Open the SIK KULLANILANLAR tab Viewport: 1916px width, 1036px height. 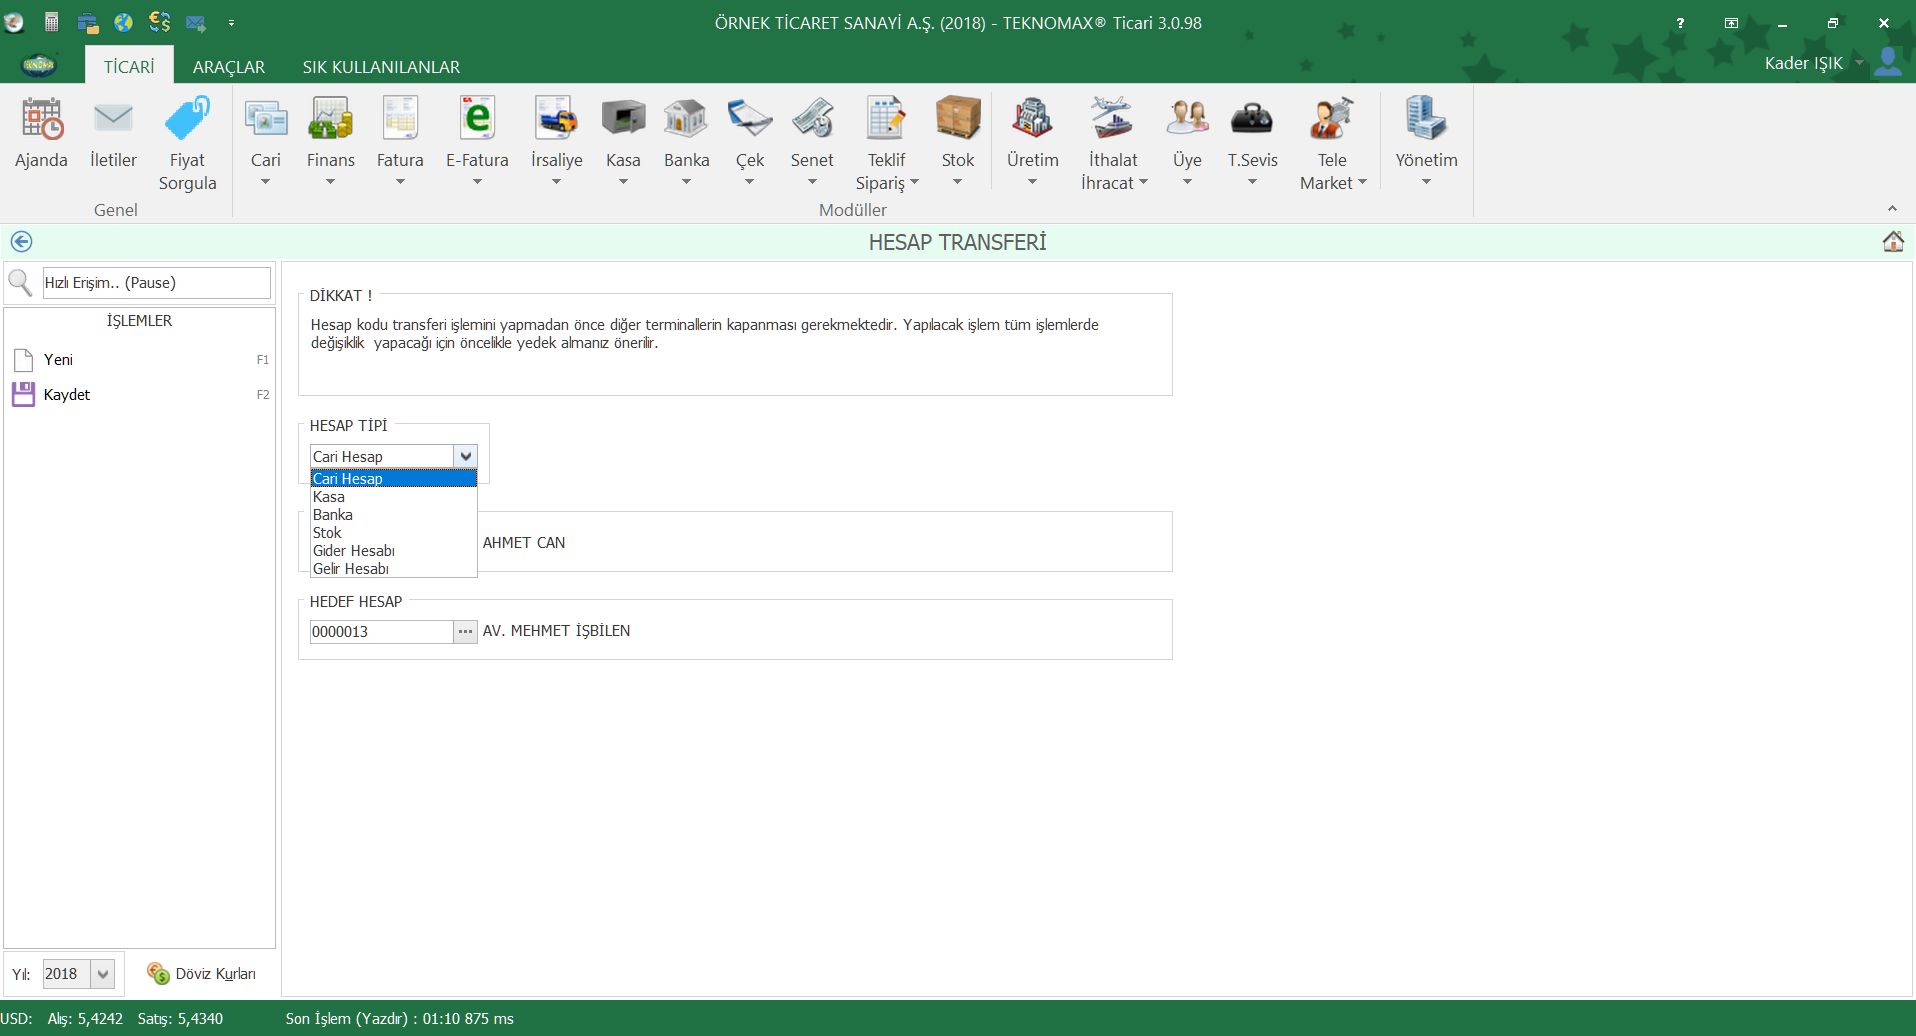[381, 67]
